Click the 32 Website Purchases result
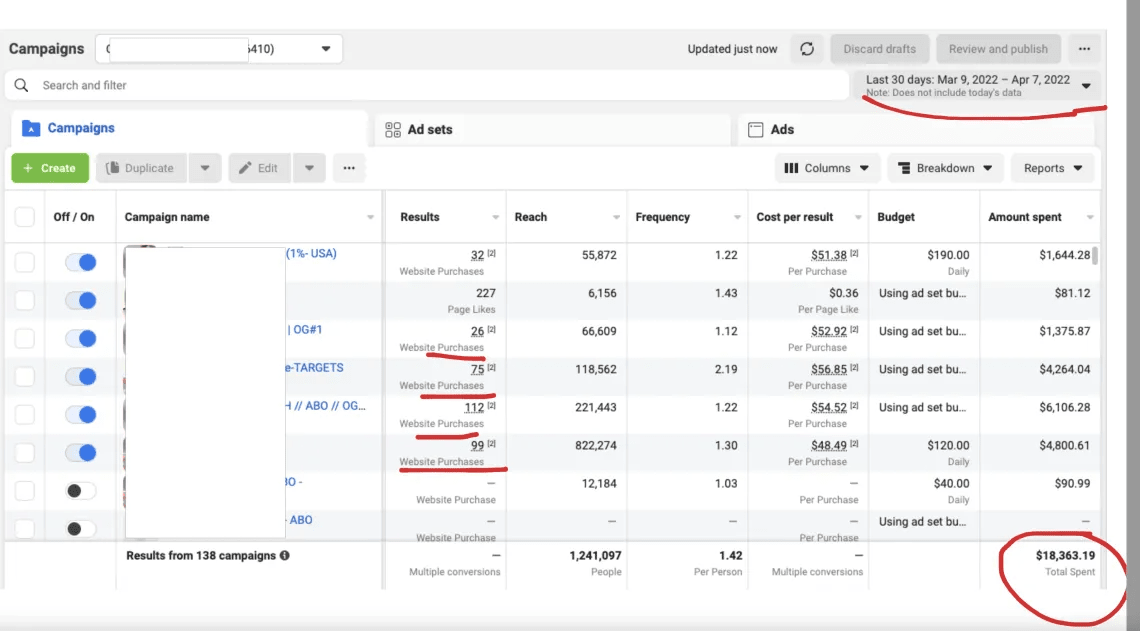This screenshot has width=1140, height=631. (477, 255)
